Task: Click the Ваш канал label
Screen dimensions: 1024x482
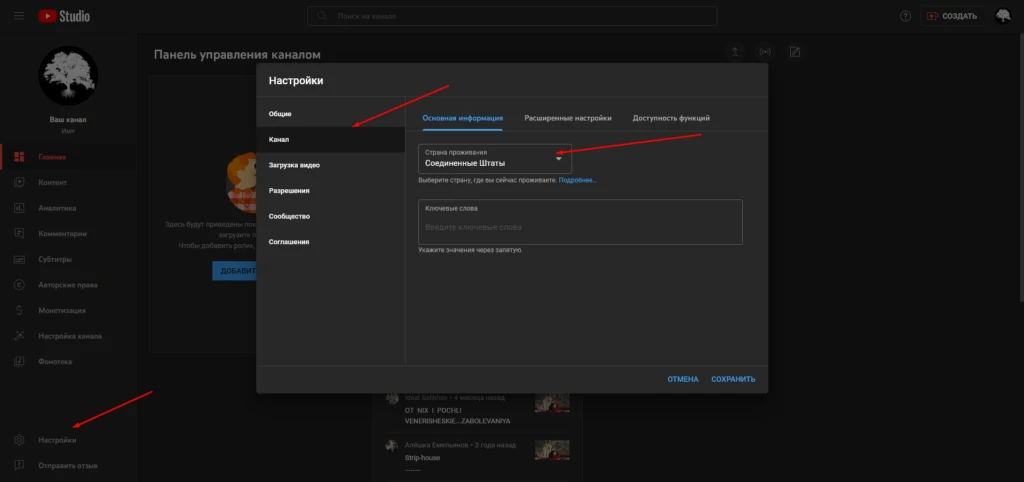Action: tap(68, 120)
